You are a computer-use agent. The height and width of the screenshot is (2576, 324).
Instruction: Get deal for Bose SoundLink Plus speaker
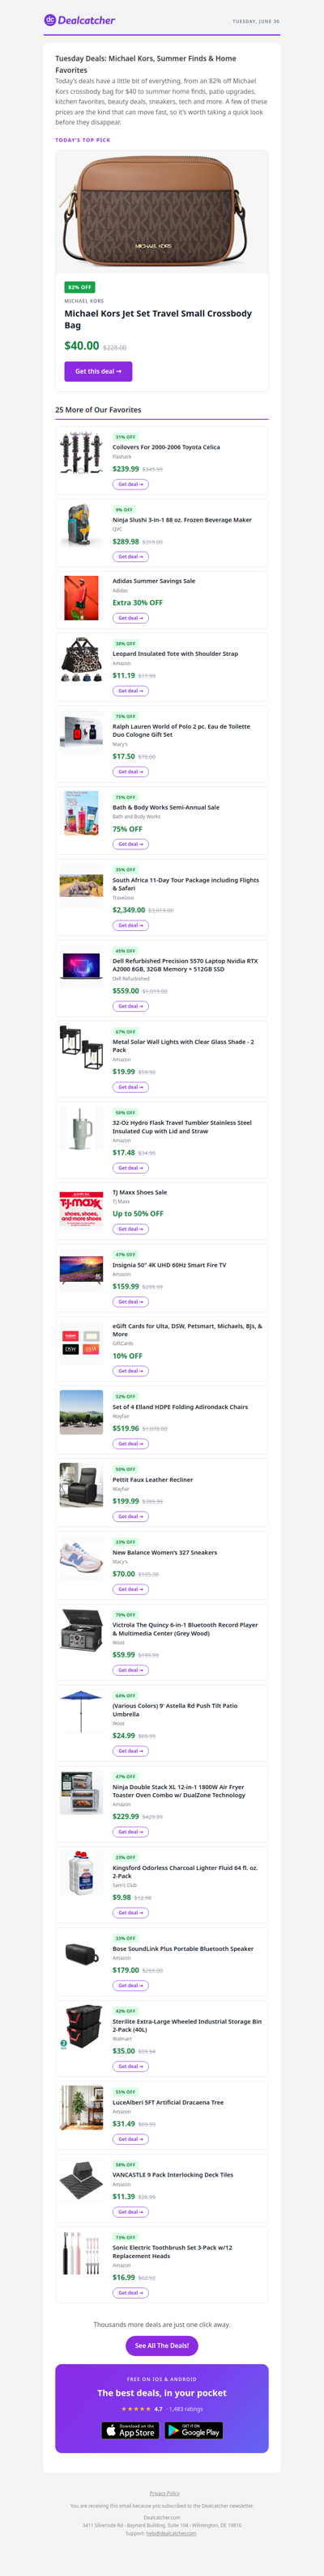pyautogui.click(x=130, y=1985)
